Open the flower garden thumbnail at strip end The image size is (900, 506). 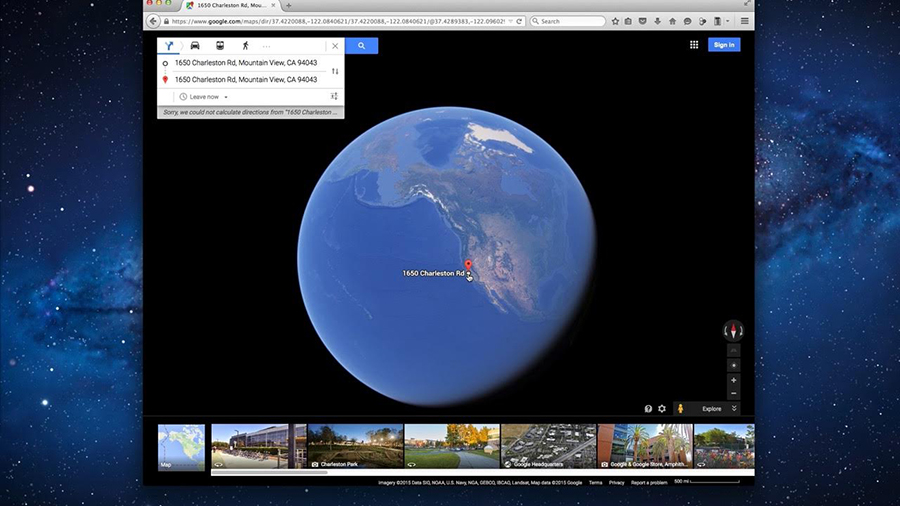coord(724,446)
